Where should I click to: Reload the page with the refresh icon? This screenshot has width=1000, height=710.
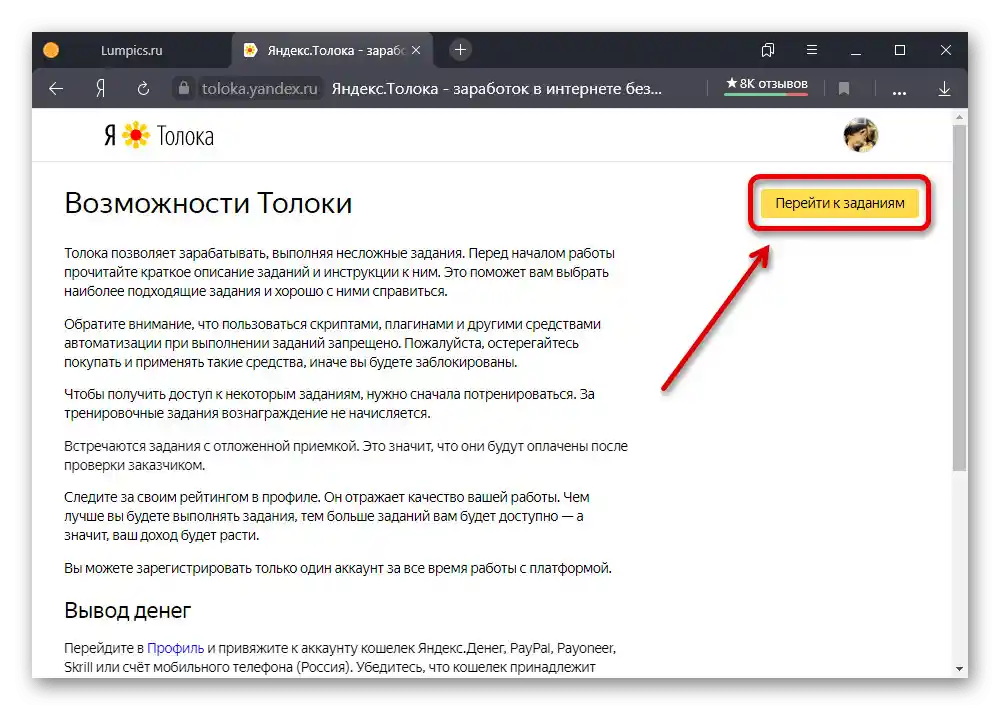pyautogui.click(x=143, y=89)
